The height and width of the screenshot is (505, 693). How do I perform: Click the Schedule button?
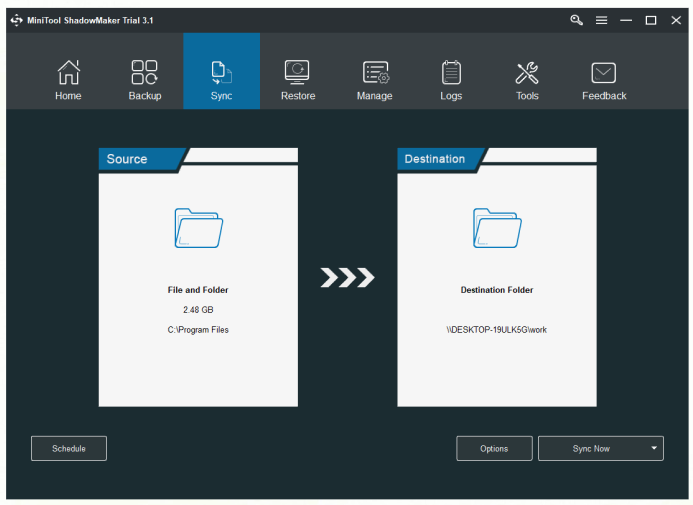(69, 449)
